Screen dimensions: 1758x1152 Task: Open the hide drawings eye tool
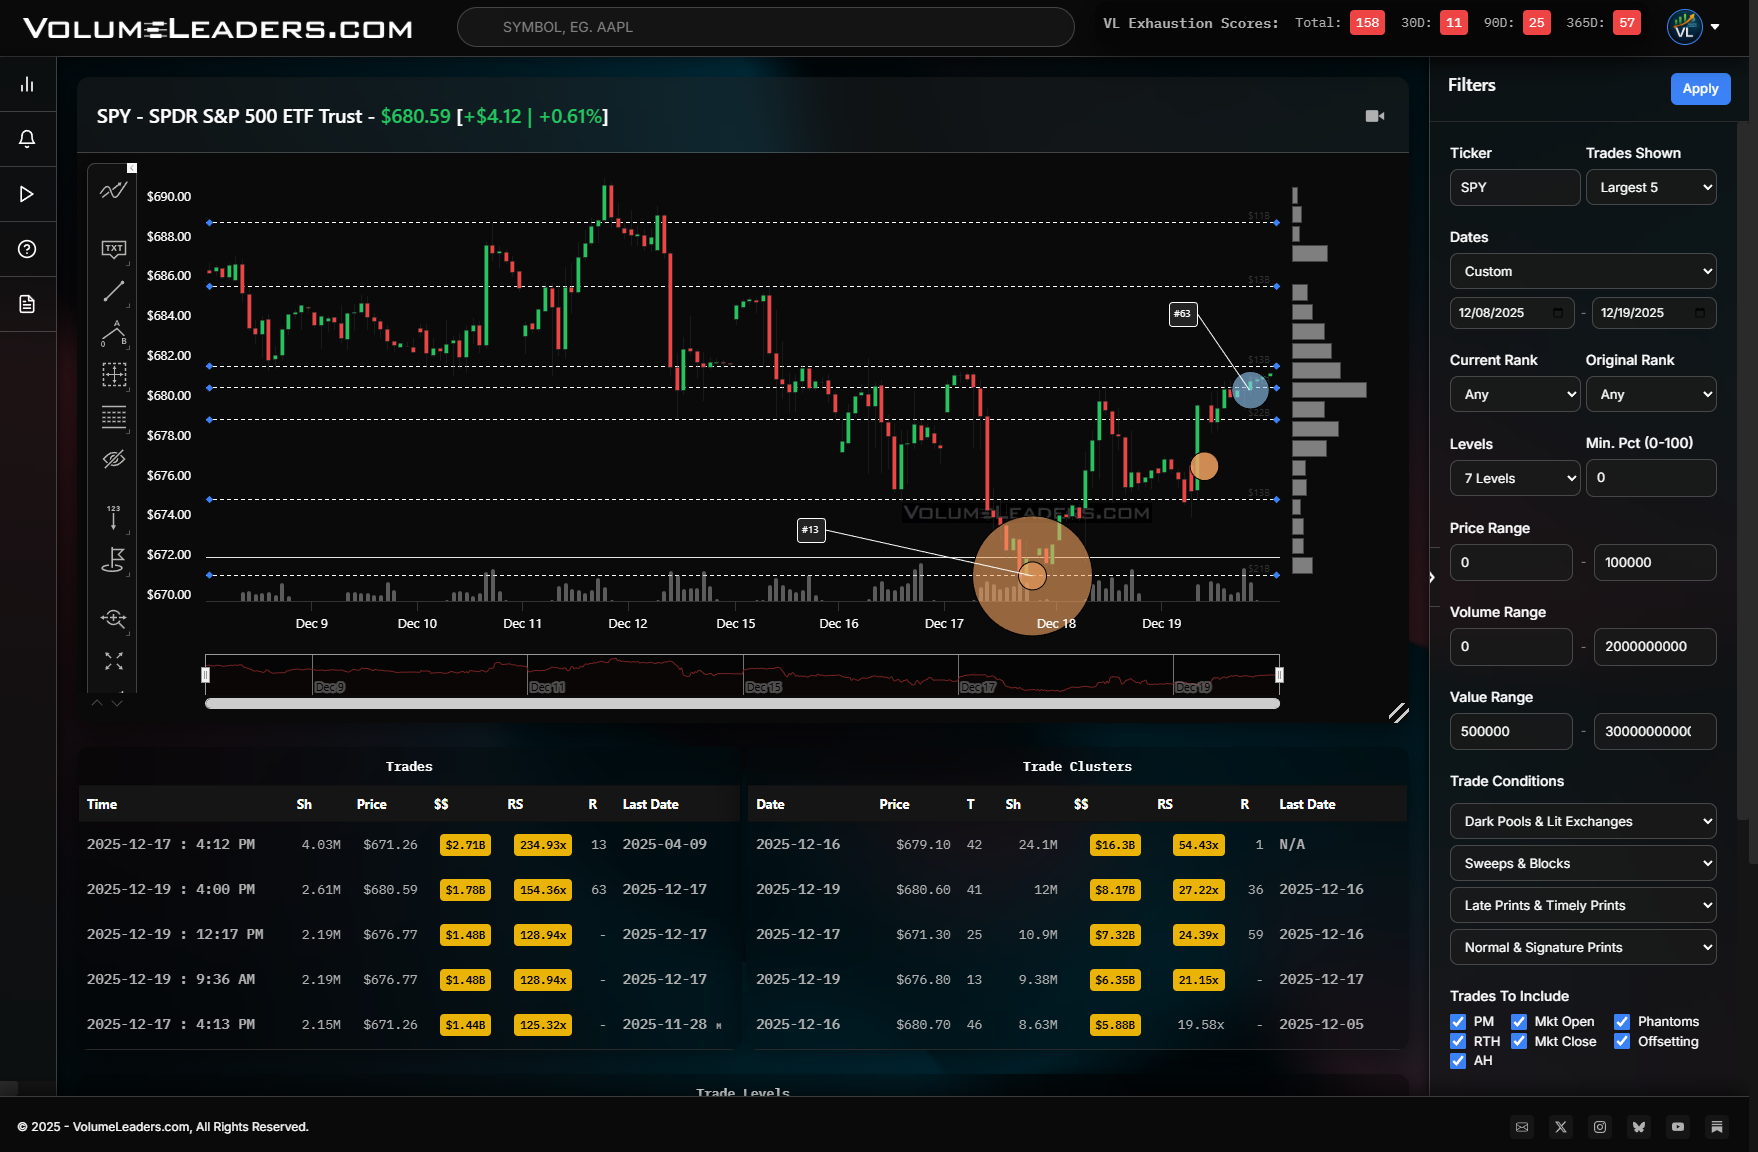click(113, 459)
